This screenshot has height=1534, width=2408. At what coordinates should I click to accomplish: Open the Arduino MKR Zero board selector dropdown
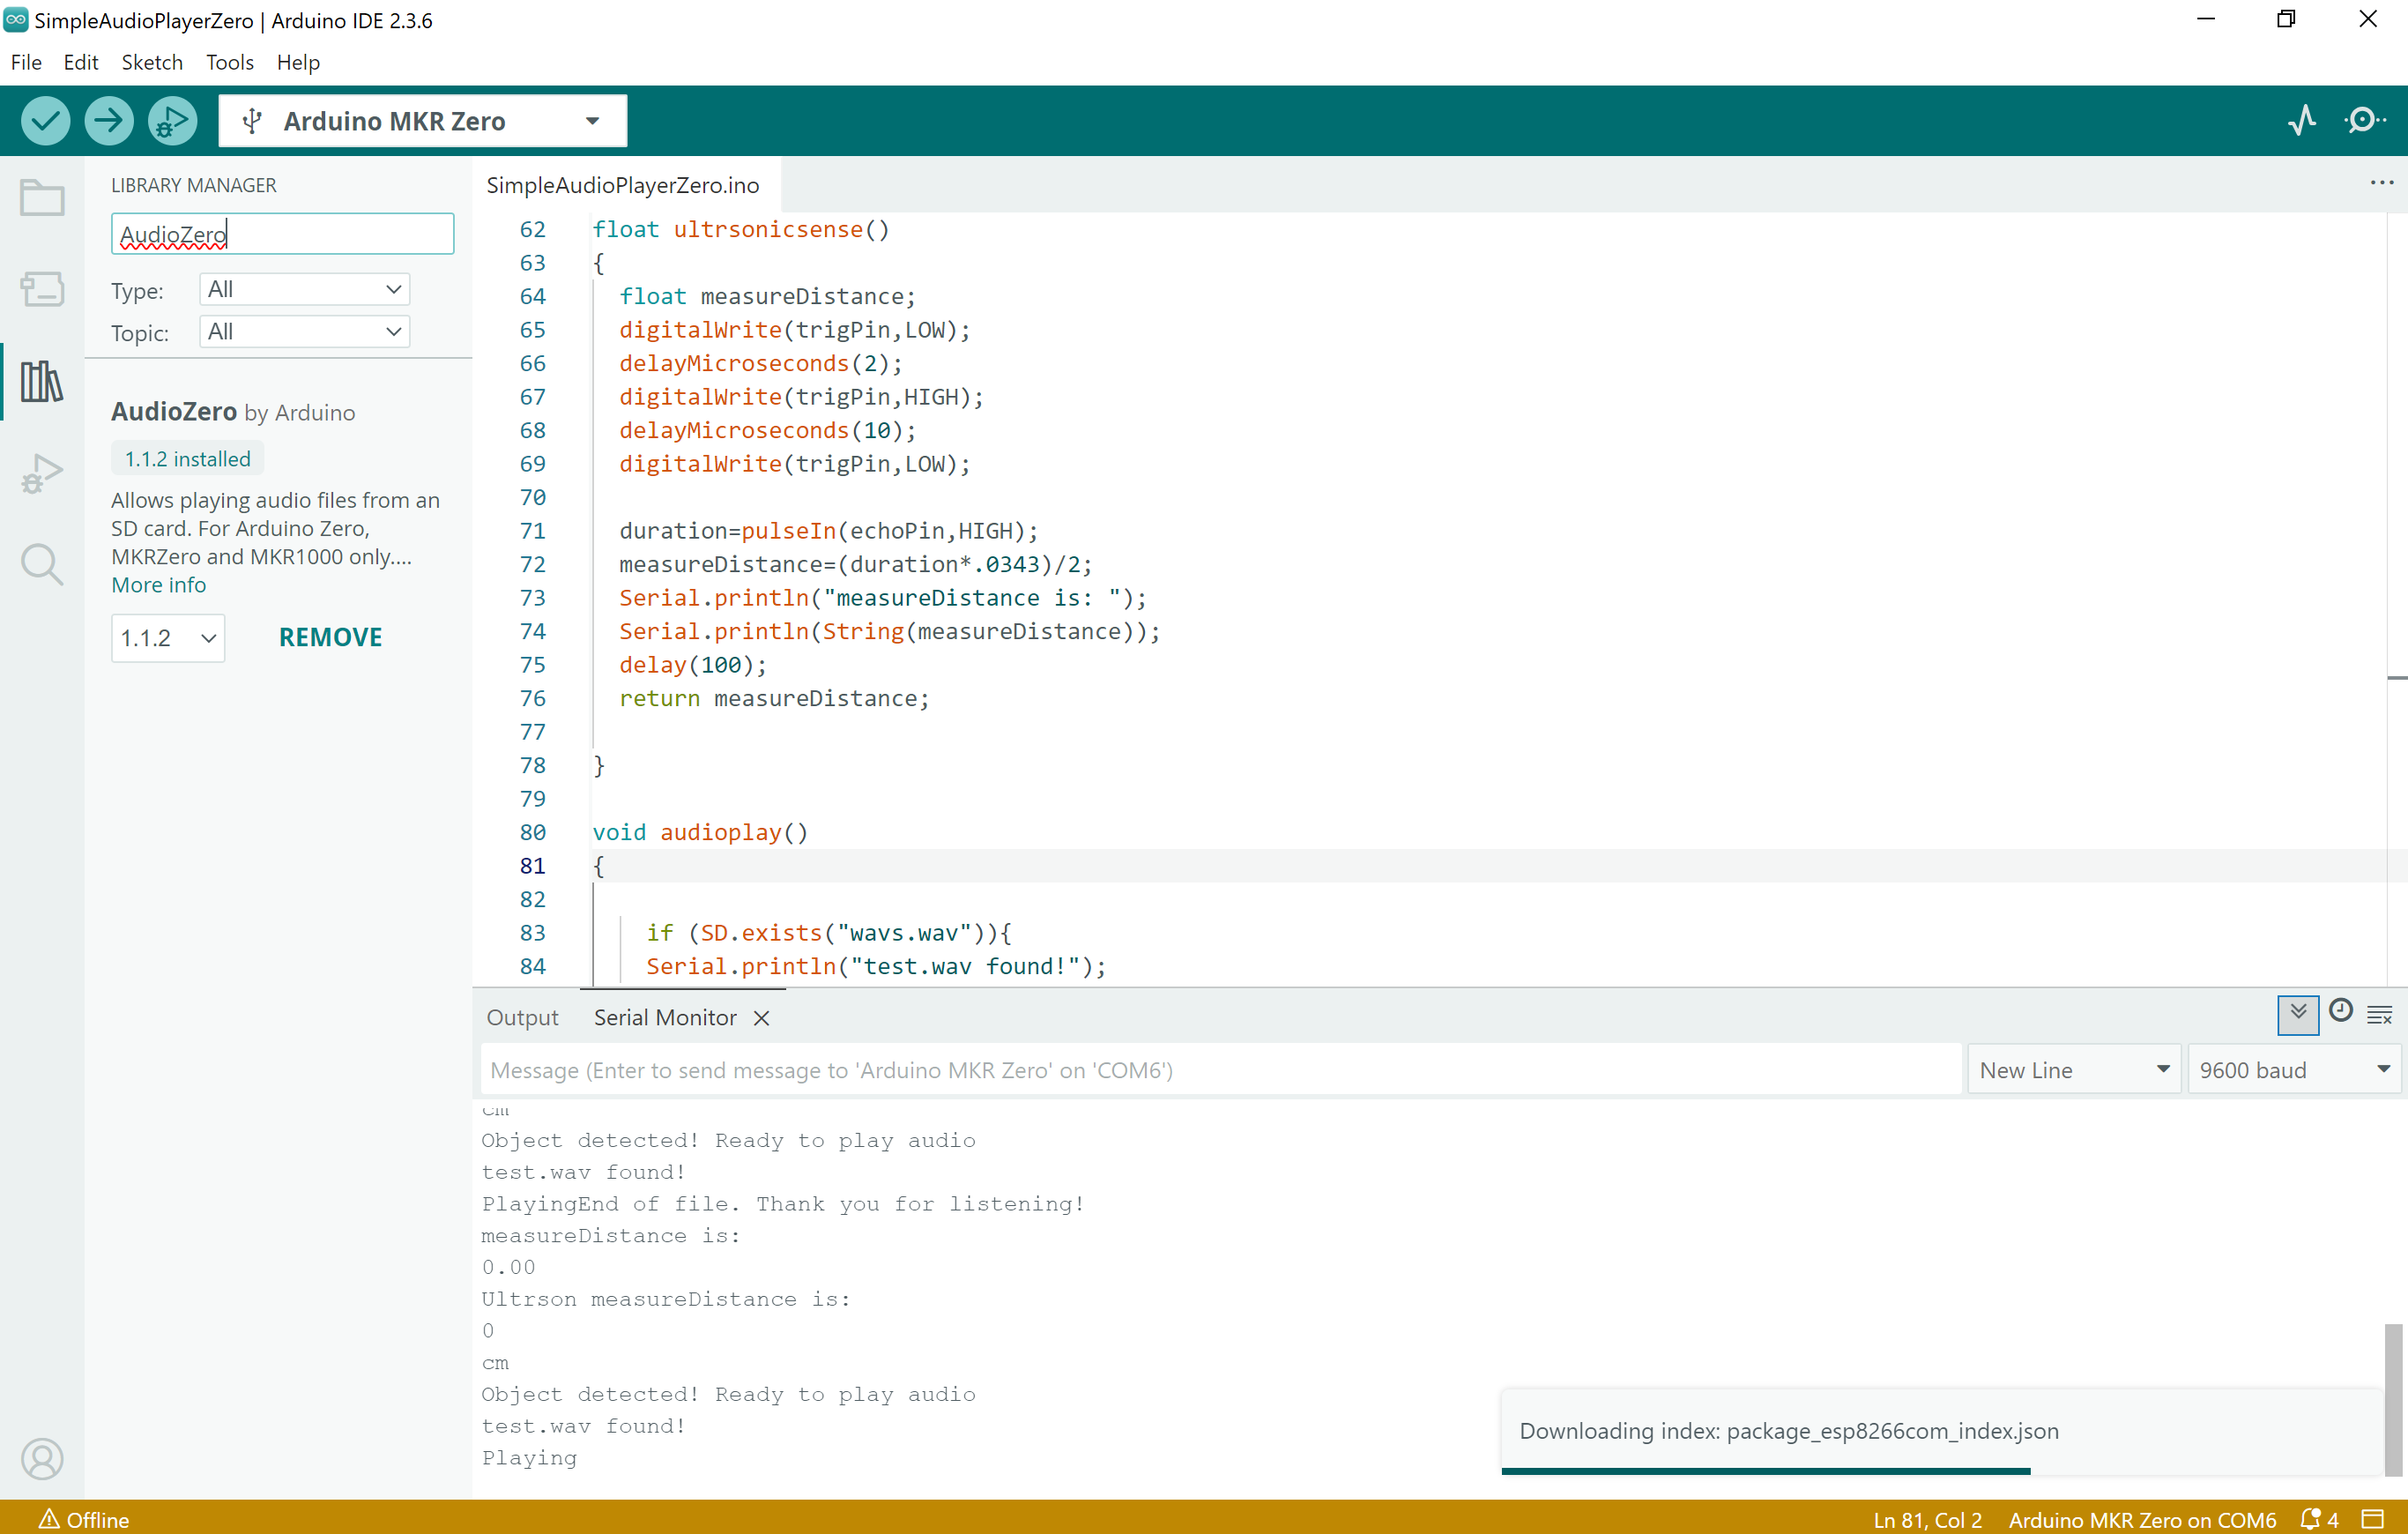(423, 121)
